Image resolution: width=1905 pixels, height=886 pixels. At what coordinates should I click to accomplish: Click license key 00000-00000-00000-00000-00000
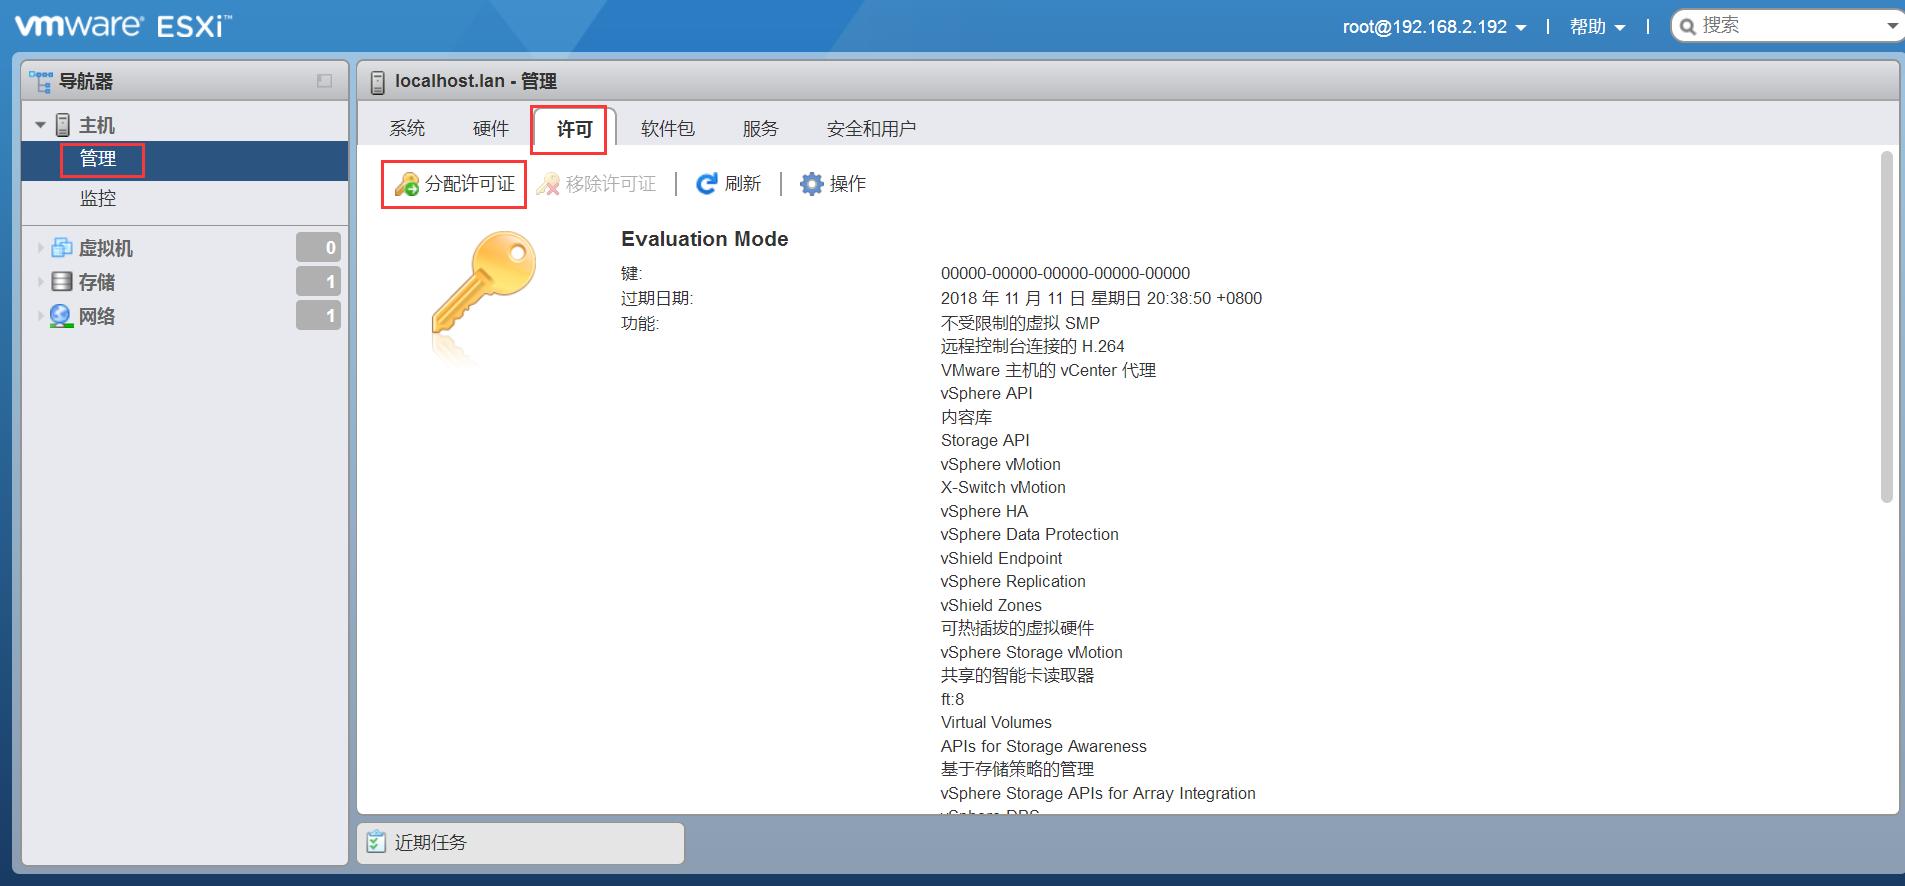coord(1065,273)
